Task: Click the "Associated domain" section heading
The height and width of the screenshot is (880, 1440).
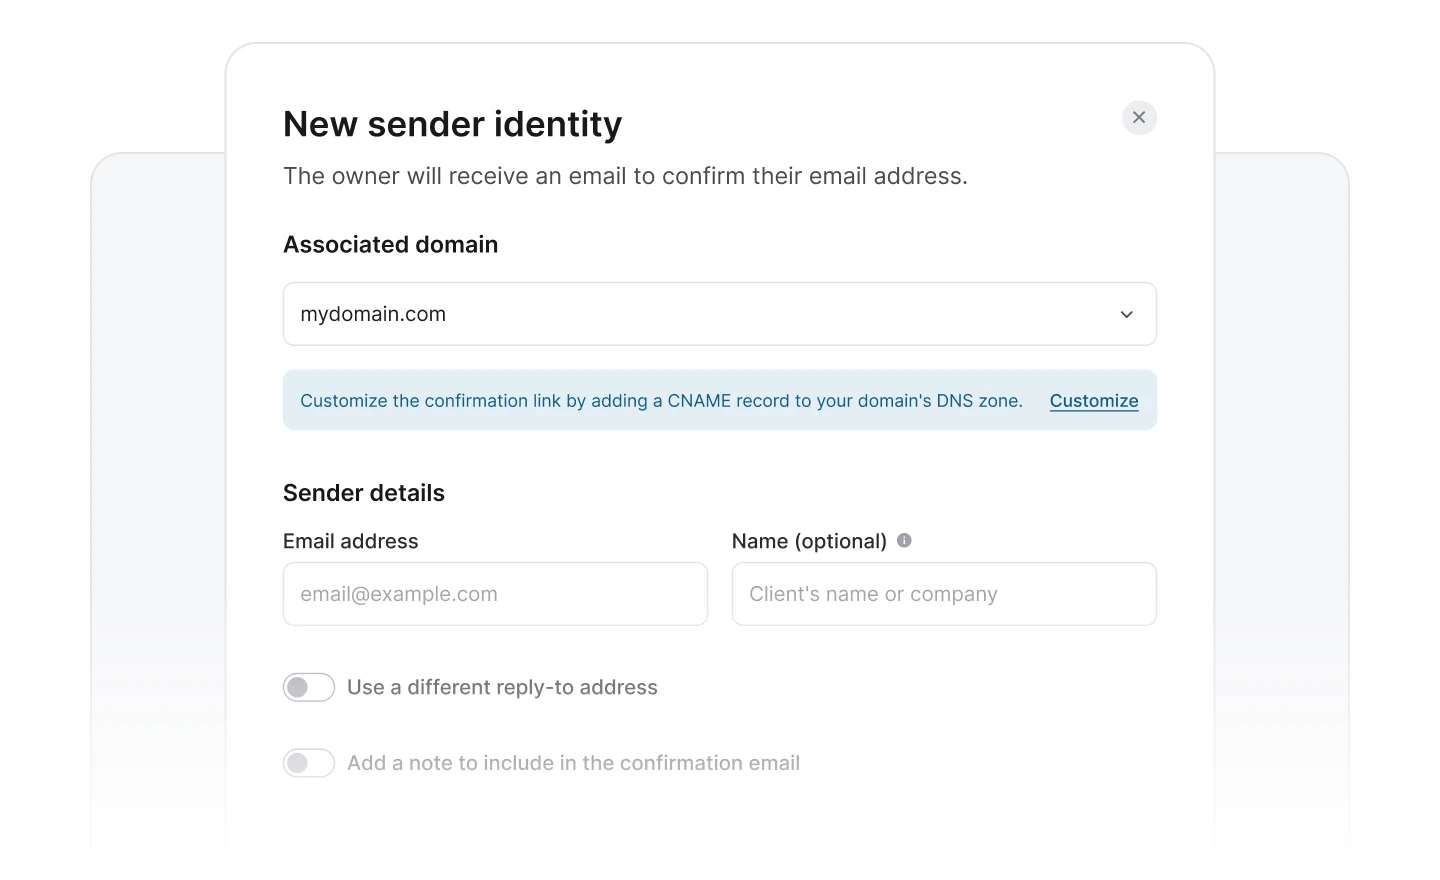Action: coord(390,245)
